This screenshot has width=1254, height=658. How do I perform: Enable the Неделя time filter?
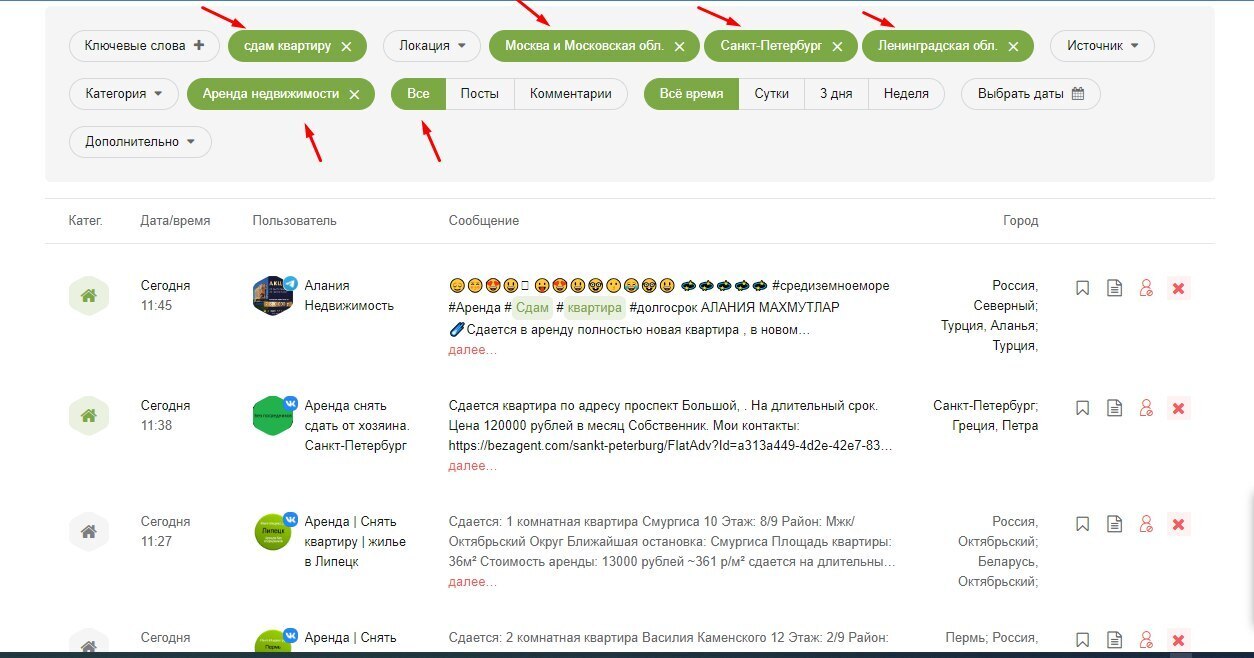[x=906, y=93]
